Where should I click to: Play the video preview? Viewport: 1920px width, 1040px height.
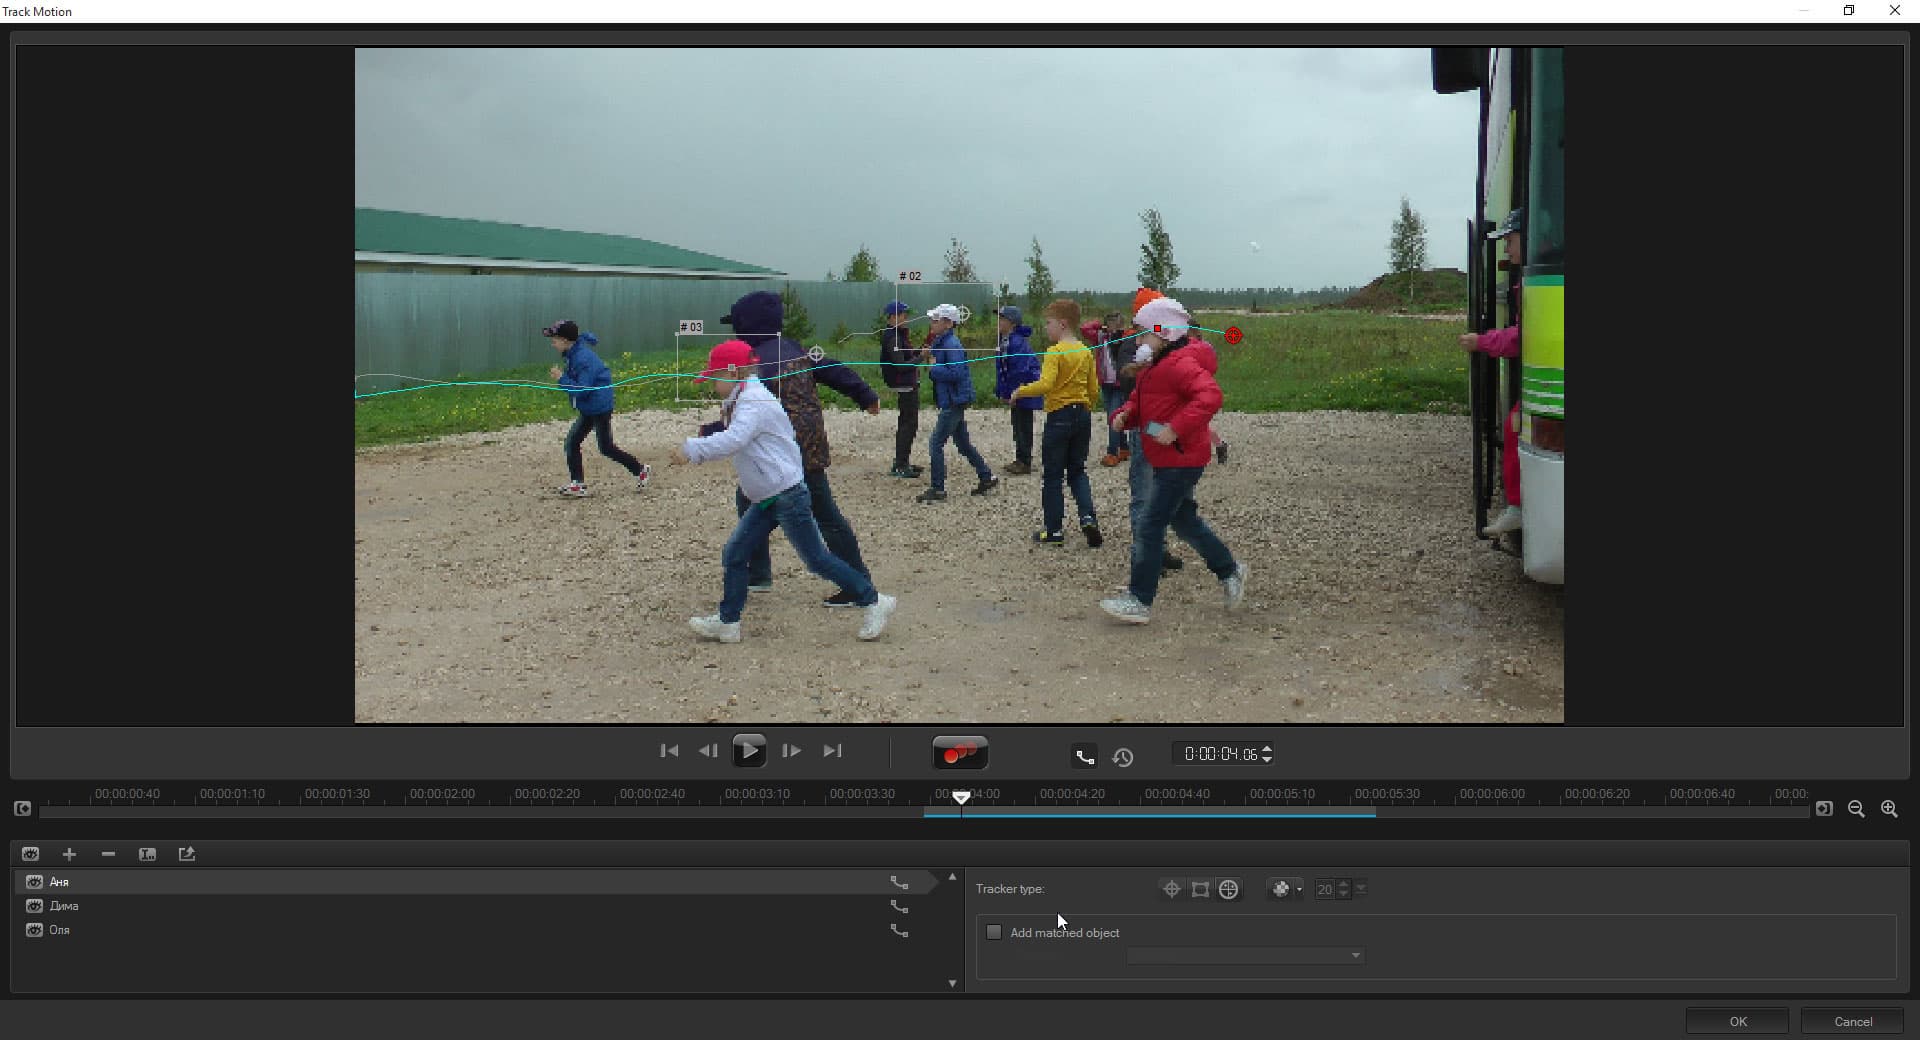coord(749,750)
